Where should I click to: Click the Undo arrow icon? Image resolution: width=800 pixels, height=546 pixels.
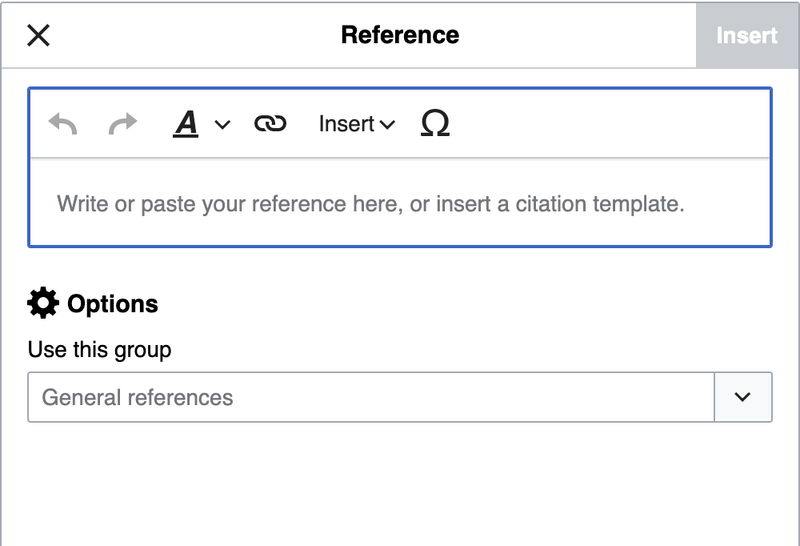pyautogui.click(x=63, y=124)
